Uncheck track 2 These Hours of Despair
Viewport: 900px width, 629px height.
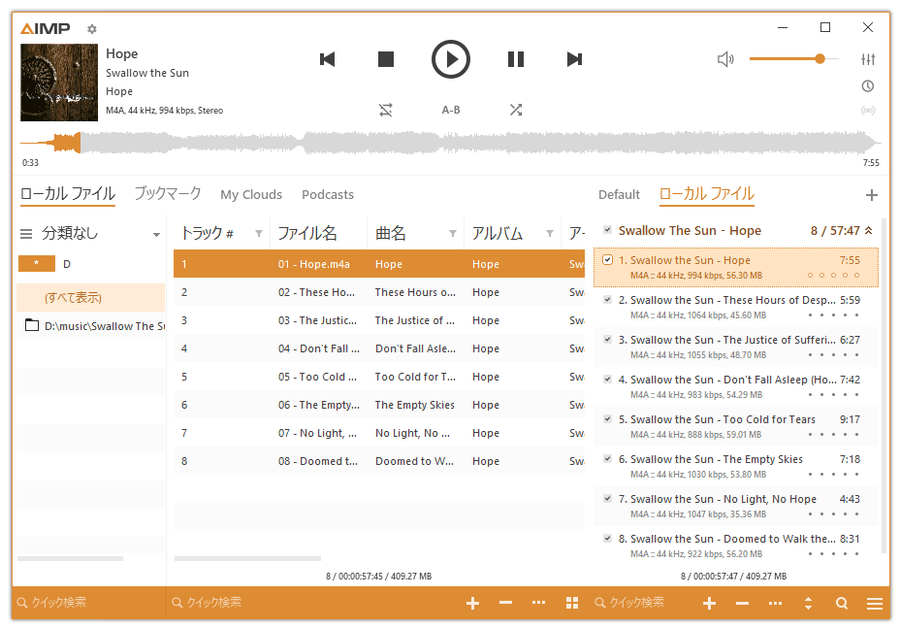pos(607,300)
